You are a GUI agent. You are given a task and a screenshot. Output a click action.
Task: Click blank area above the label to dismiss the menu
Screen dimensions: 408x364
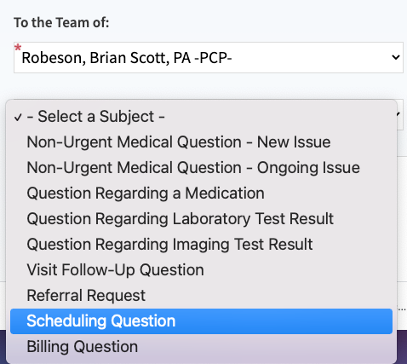(233, 8)
